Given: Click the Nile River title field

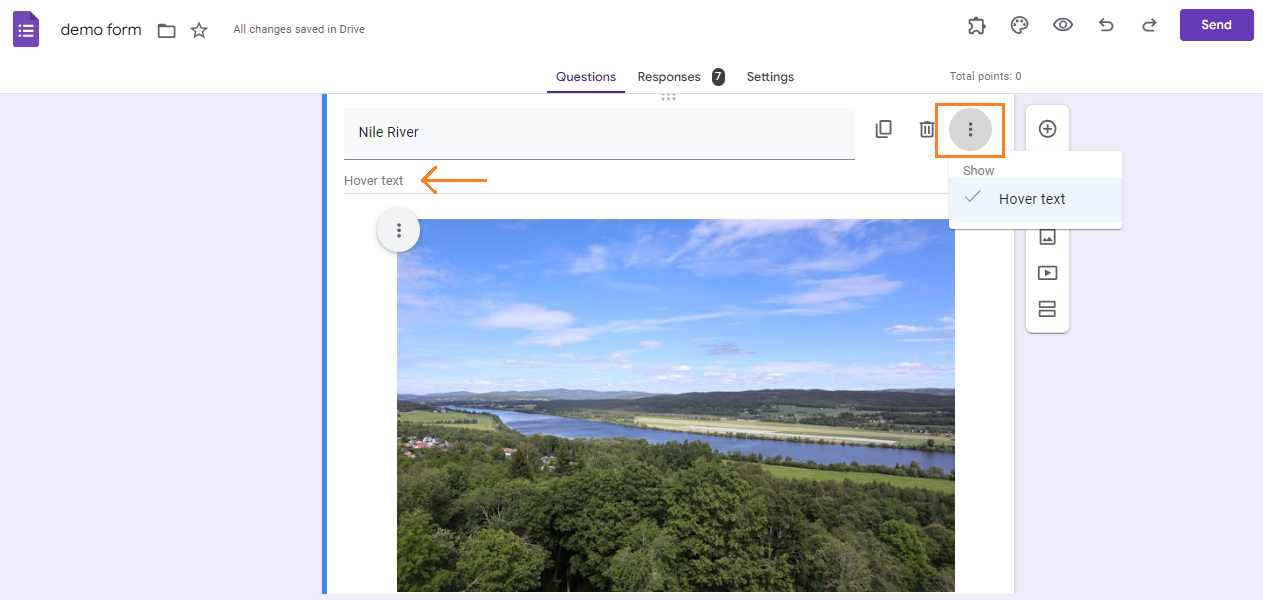Looking at the screenshot, I should tap(598, 132).
